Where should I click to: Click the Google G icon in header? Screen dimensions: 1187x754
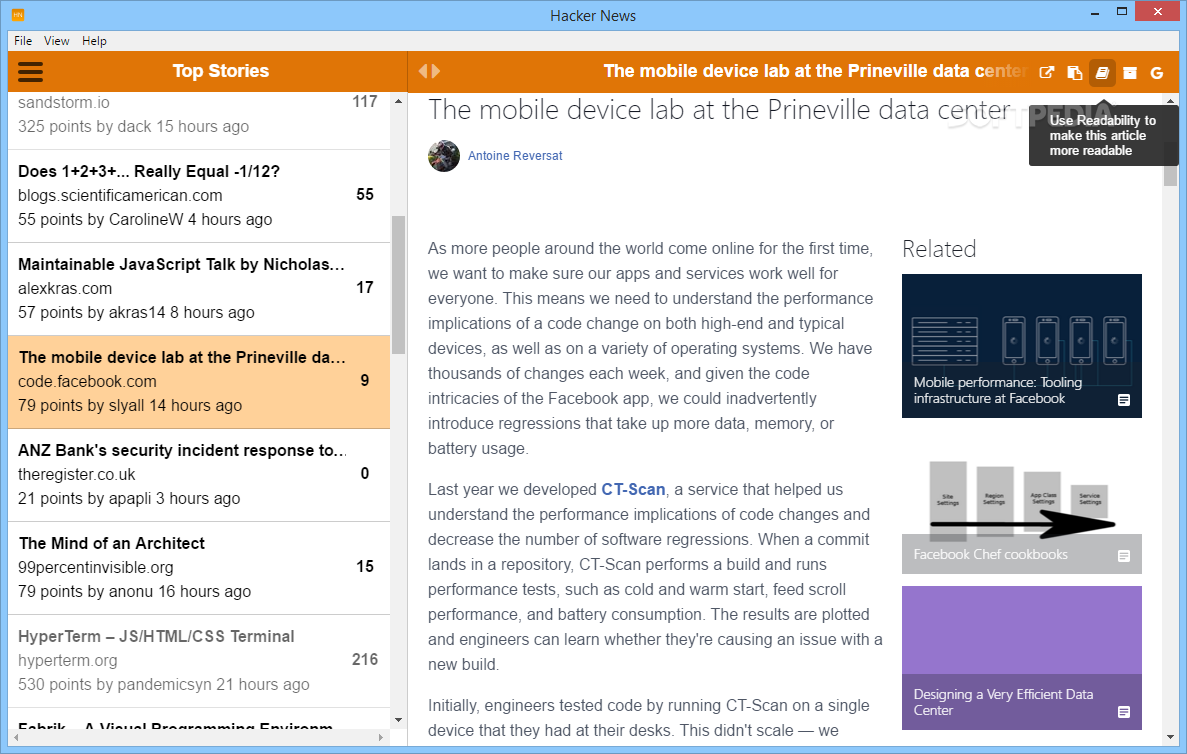pos(1157,73)
